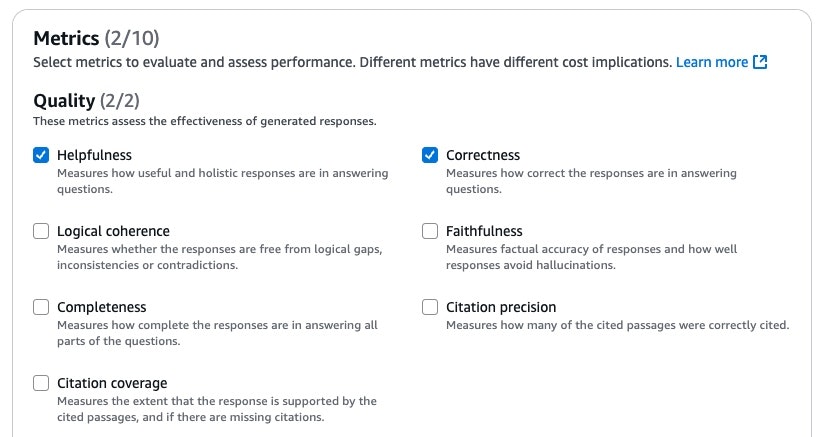Viewport: 820px width, 437px height.
Task: Click the Citation coverage label text
Action: [112, 383]
